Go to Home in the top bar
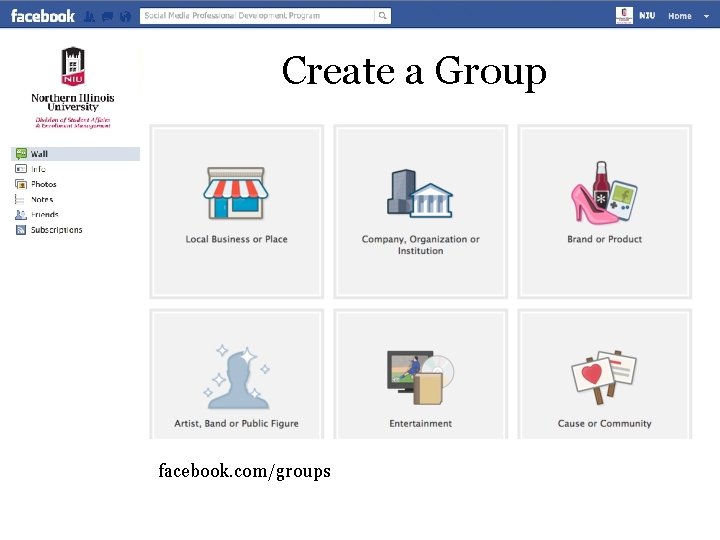720x540 pixels. 680,16
